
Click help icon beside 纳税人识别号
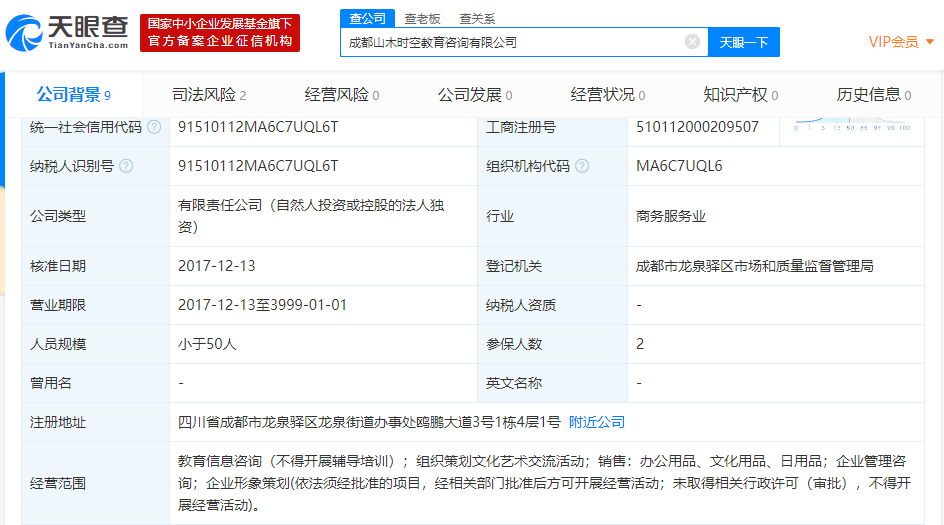coord(126,166)
